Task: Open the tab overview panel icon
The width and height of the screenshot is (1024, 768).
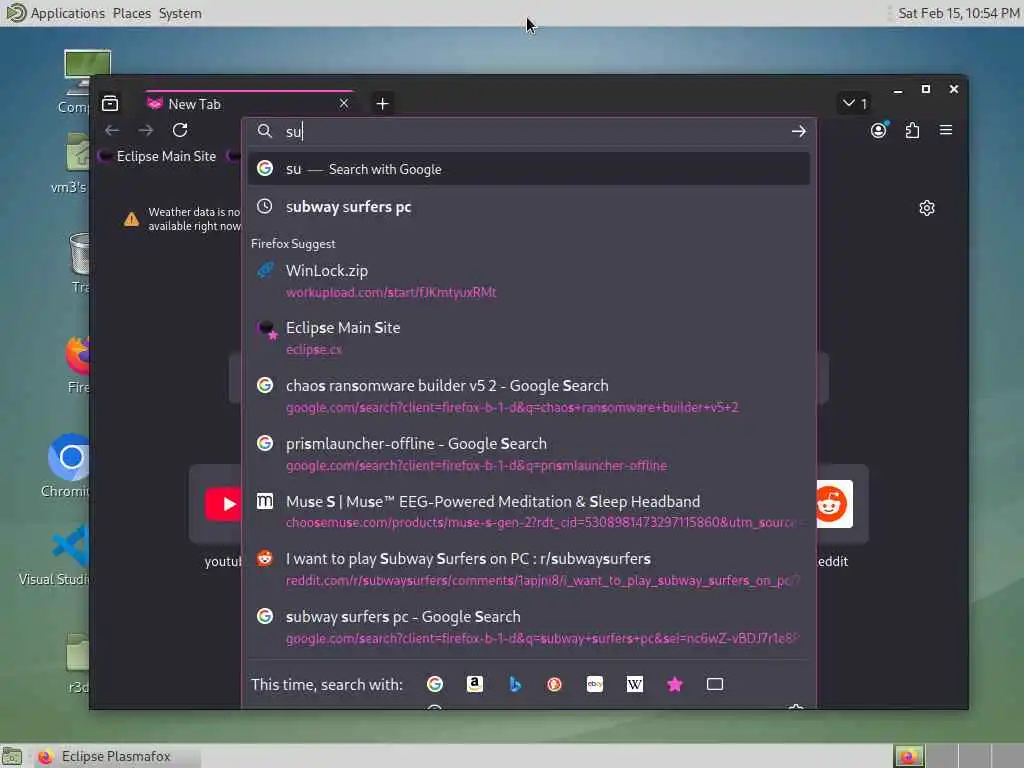Action: tap(110, 103)
